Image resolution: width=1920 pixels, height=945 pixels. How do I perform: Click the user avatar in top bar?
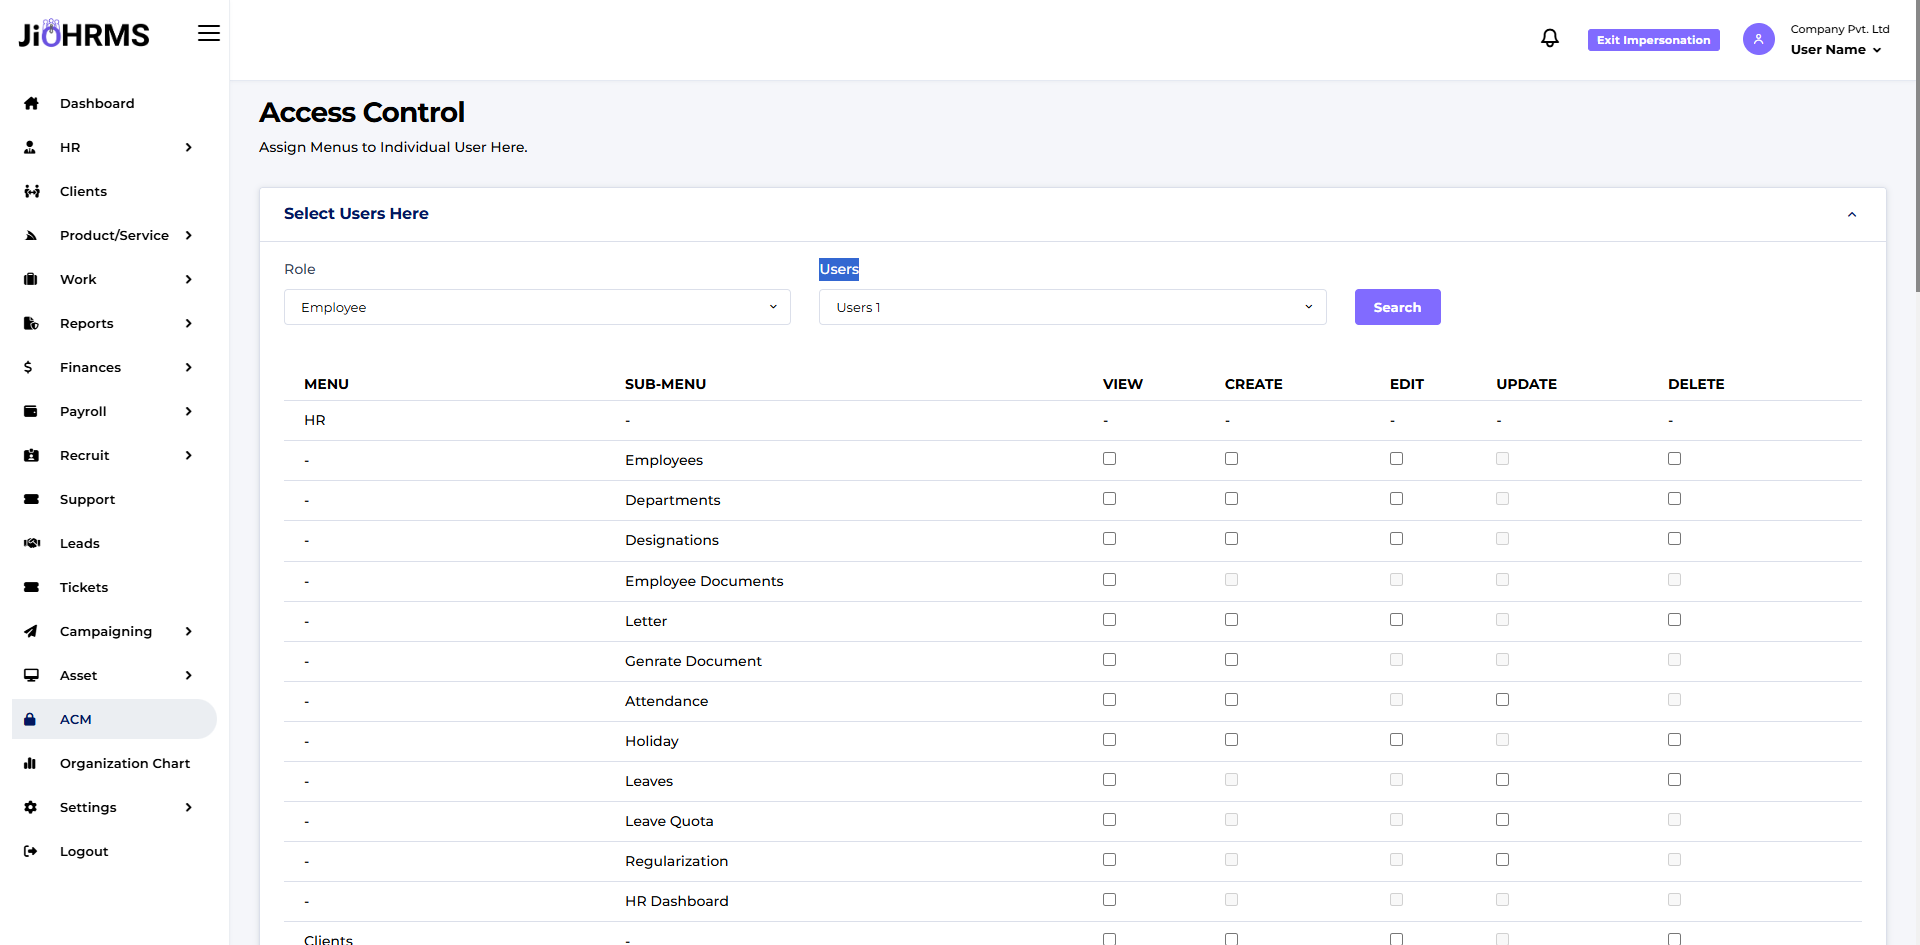tap(1758, 39)
